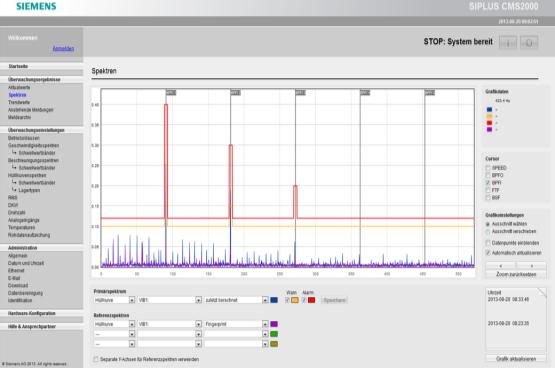Image resolution: width=555 pixels, height=368 pixels.
Task: Go to Hardware-Konfiguration in the sidebar
Action: click(32, 313)
